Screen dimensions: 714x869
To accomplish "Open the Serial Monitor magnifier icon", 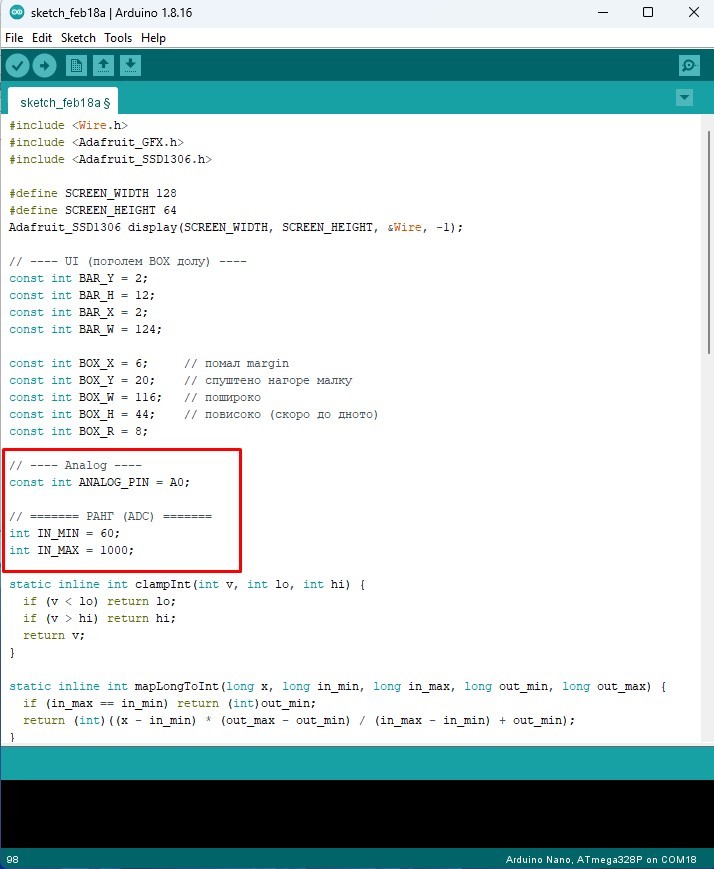I will (688, 66).
